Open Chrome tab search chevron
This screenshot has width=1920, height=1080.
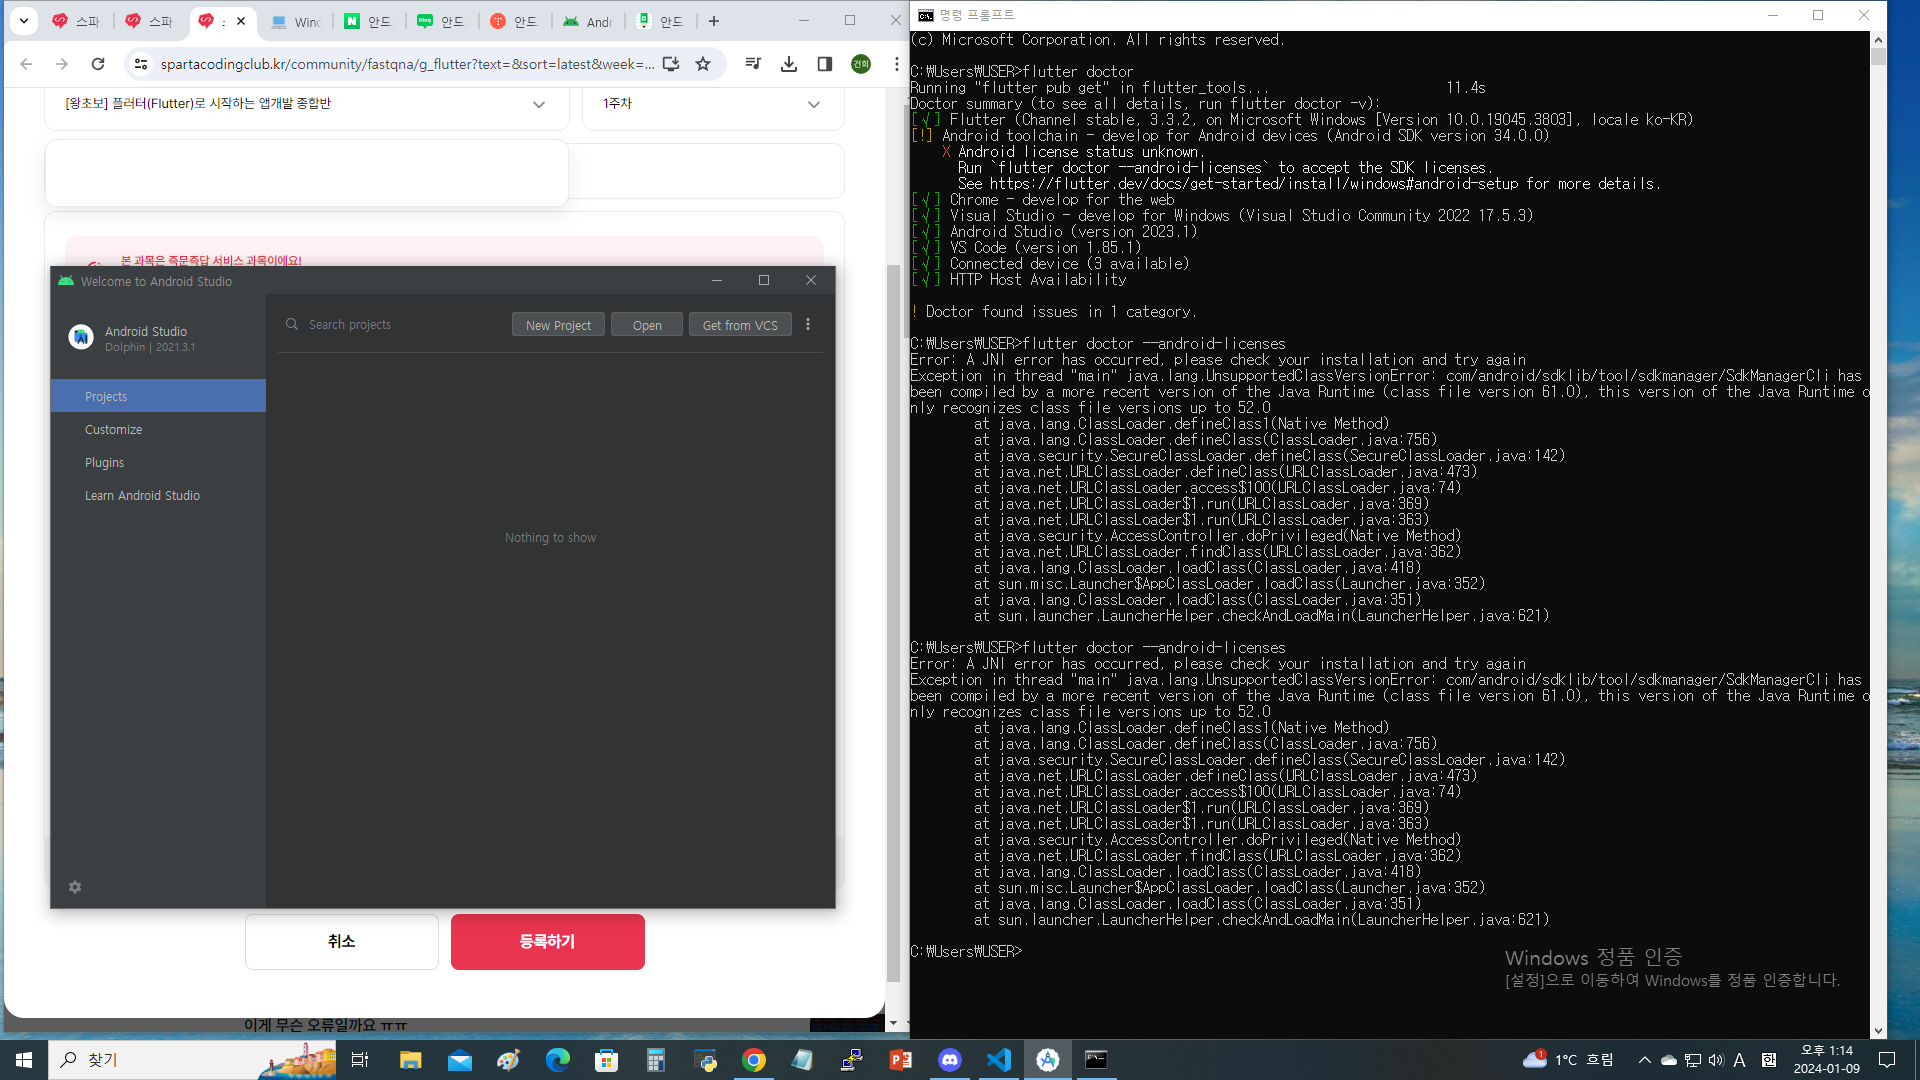(x=24, y=21)
